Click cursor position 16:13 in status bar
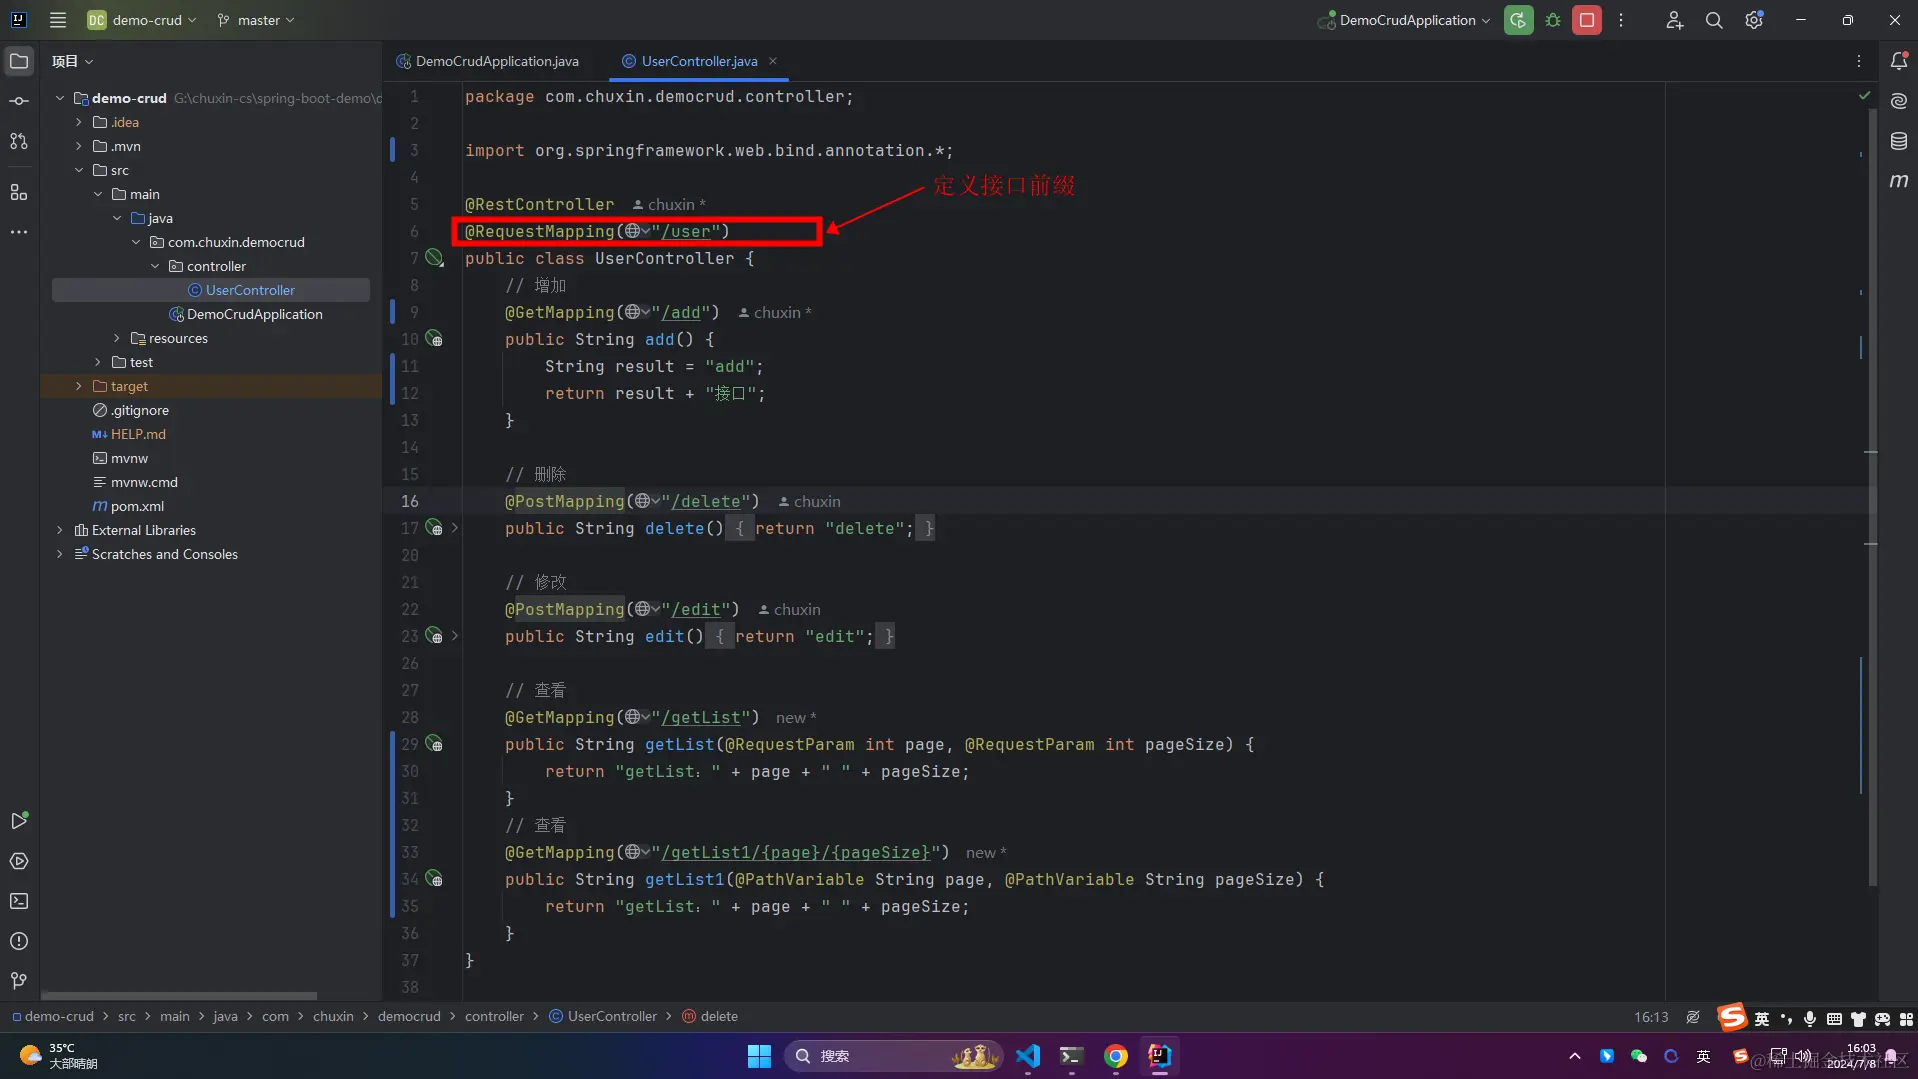Screen dimensions: 1918x1079 (1651, 1017)
